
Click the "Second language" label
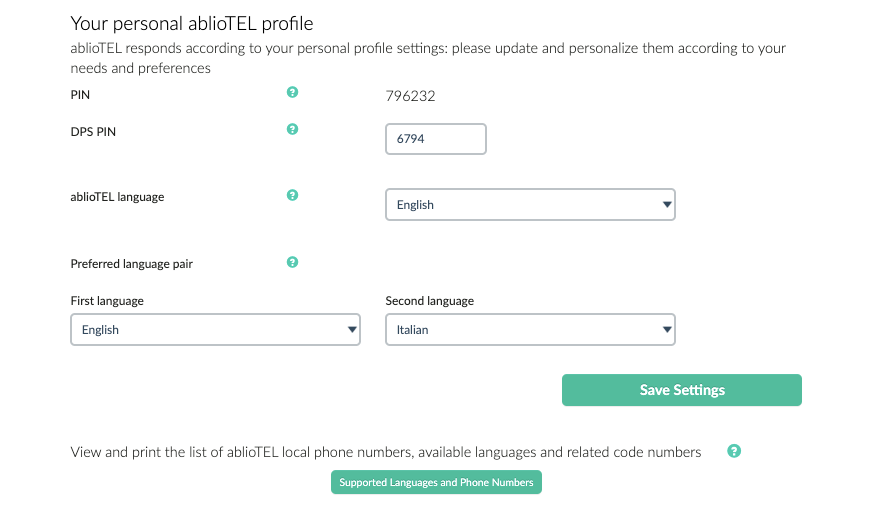(x=429, y=301)
